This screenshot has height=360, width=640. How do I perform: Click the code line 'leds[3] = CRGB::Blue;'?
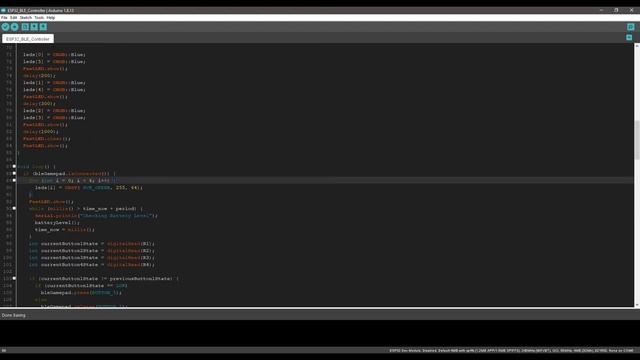54,118
